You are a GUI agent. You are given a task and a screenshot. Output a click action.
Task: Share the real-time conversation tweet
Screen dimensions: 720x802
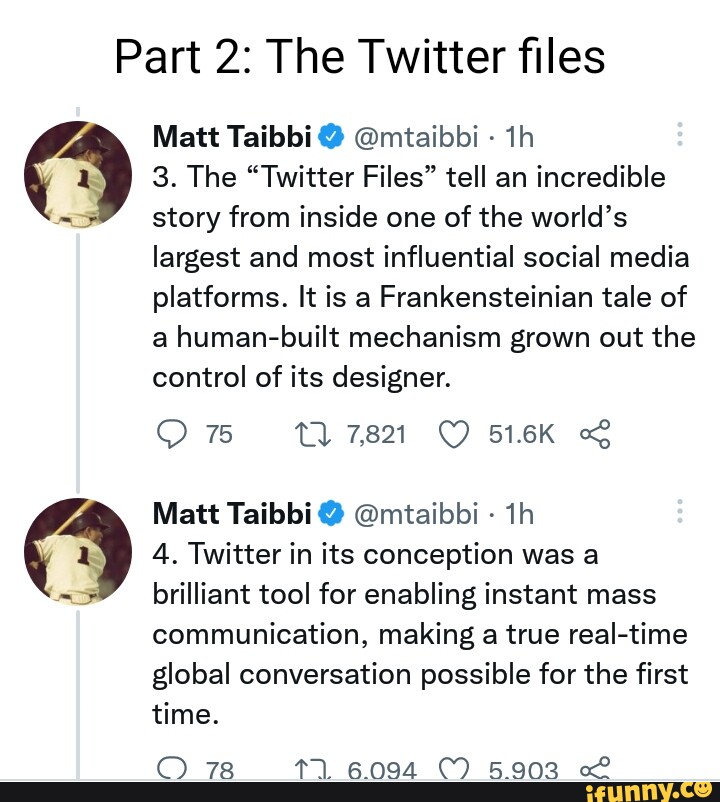[x=596, y=770]
